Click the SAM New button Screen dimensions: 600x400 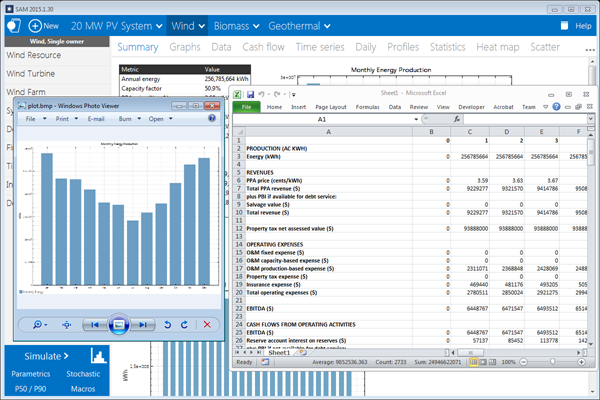[42, 25]
